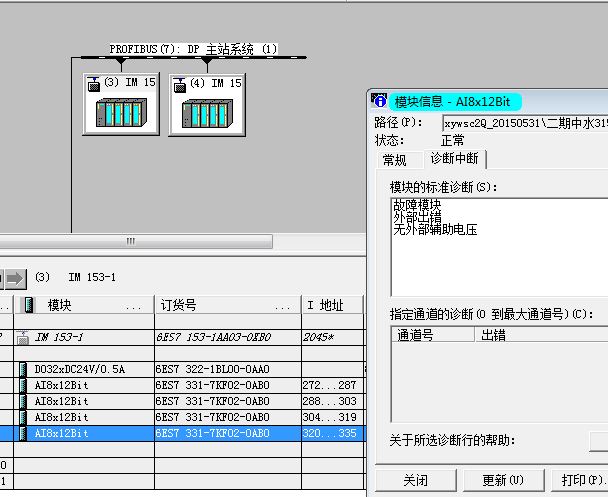The width and height of the screenshot is (608, 497).
Task: Select AI8x12Bit row with address 272...287
Action: (x=181, y=385)
